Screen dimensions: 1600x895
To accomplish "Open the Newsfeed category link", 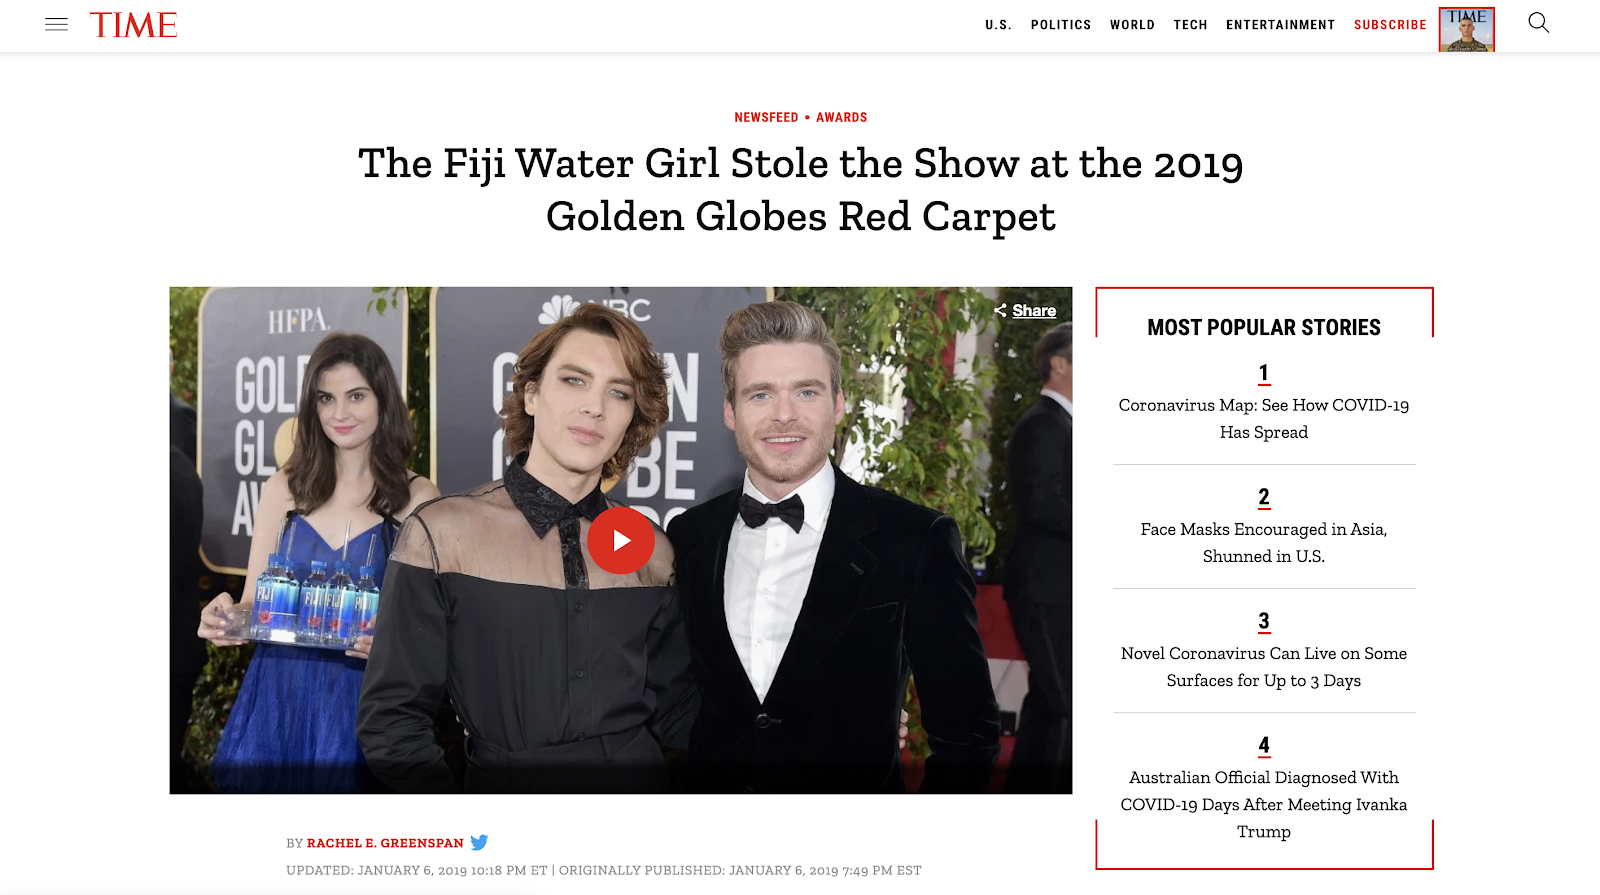I will pos(766,117).
